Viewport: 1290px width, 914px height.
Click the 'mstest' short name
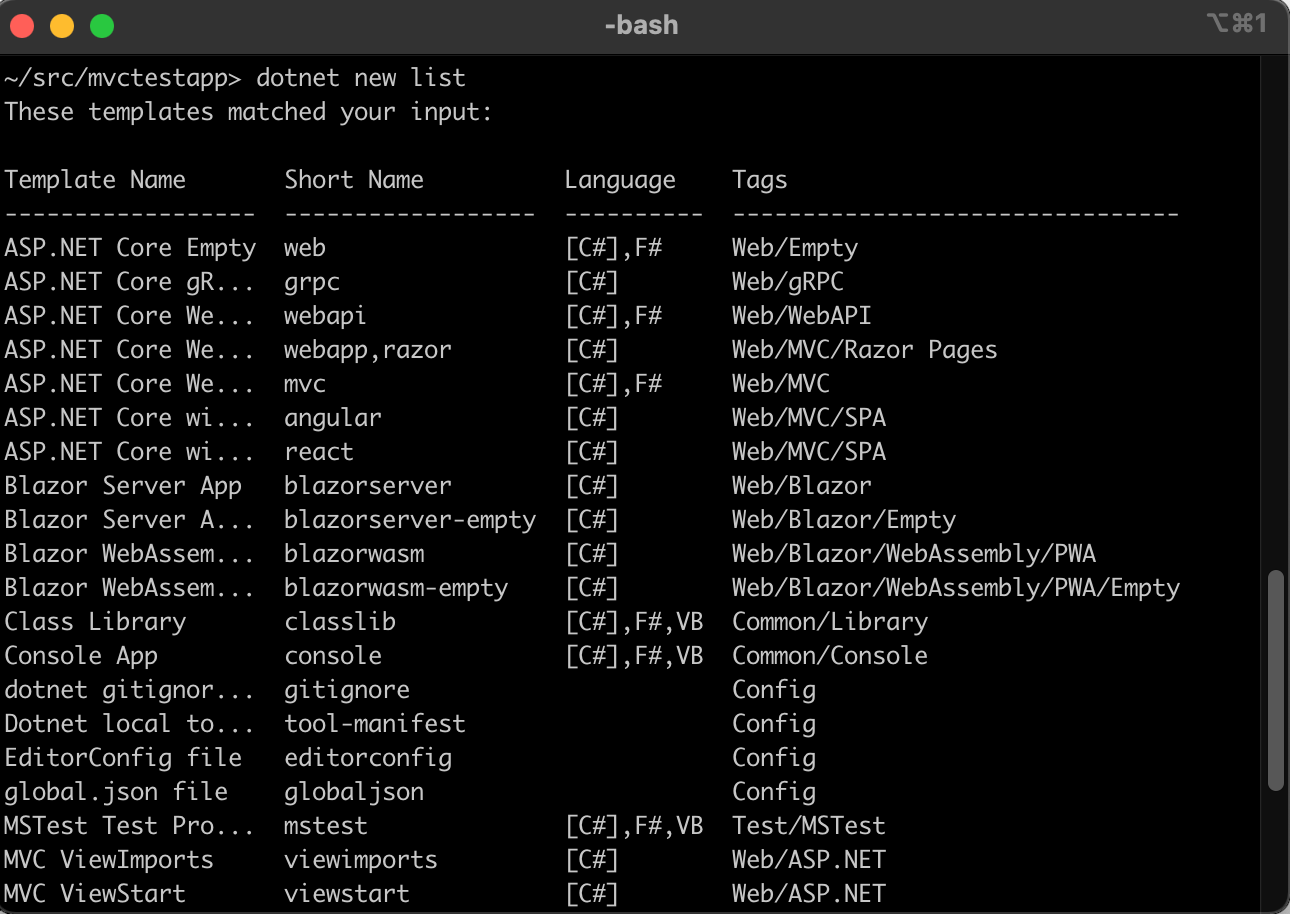pyautogui.click(x=326, y=826)
